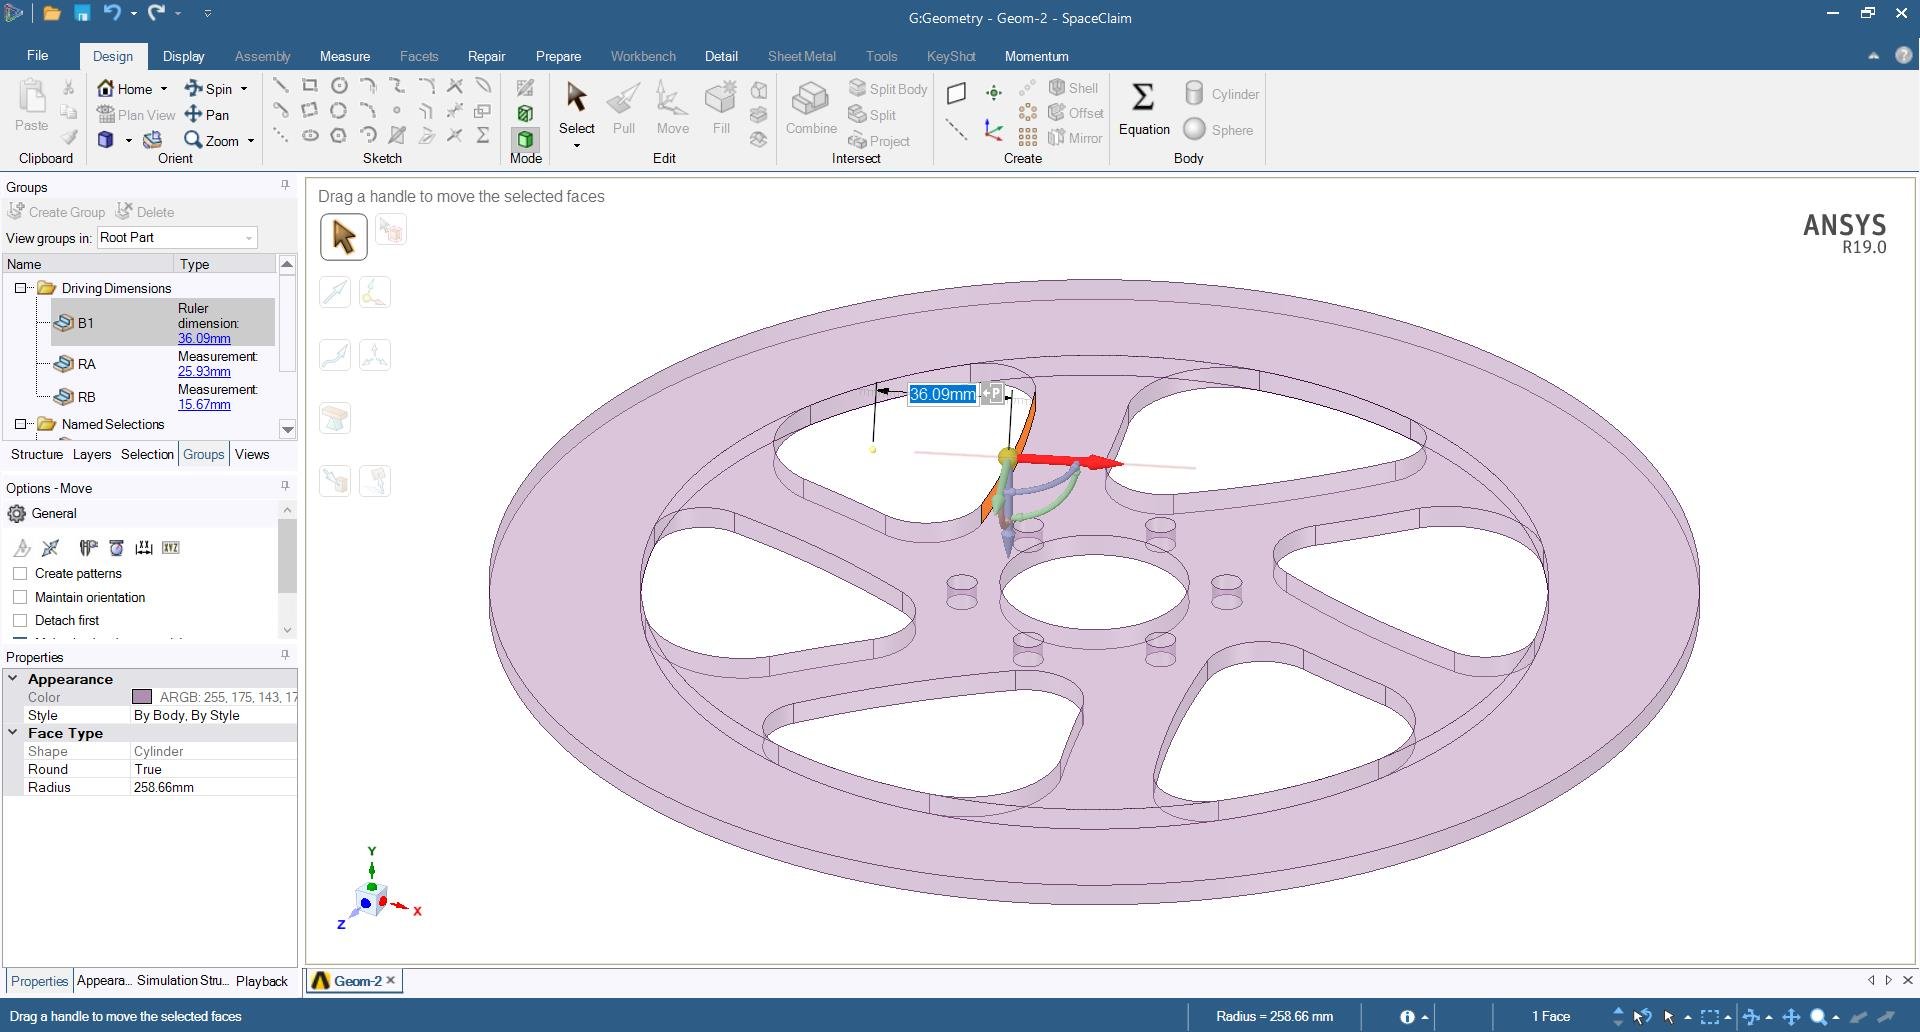This screenshot has height=1032, width=1920.
Task: Open the Structure panel tab
Action: coord(37,455)
